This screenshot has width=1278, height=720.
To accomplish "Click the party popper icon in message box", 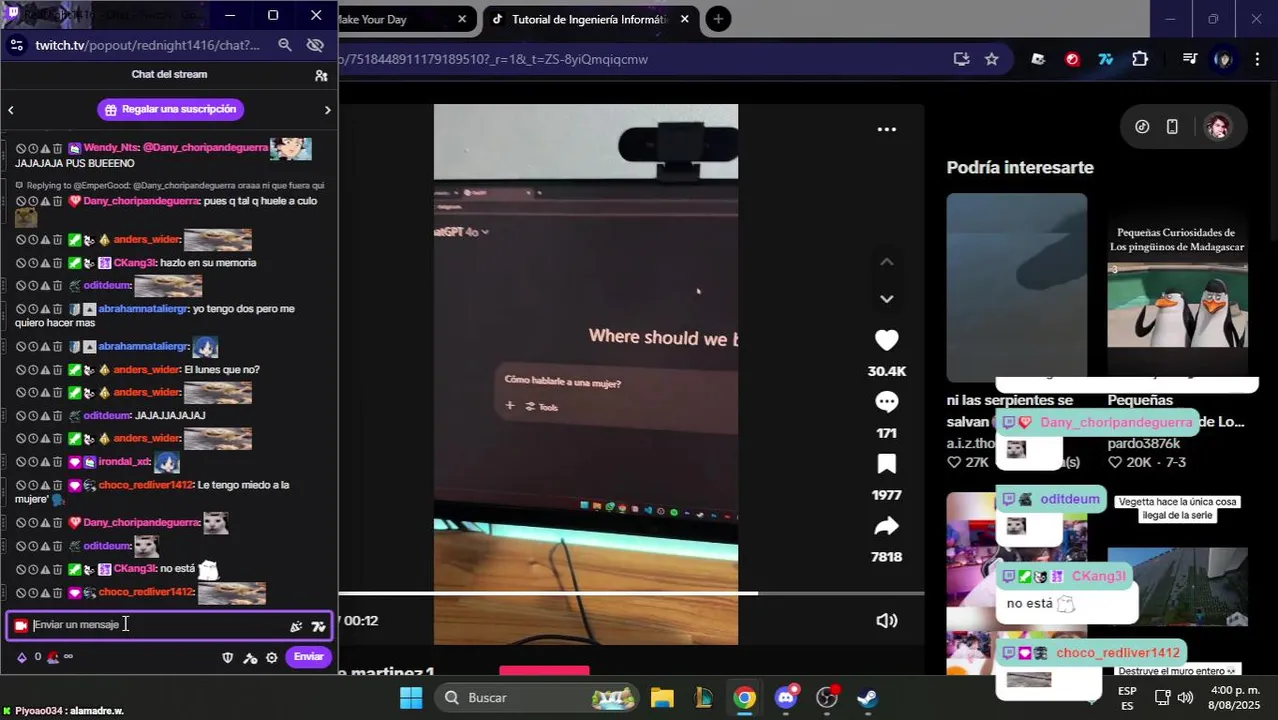I will point(296,626).
